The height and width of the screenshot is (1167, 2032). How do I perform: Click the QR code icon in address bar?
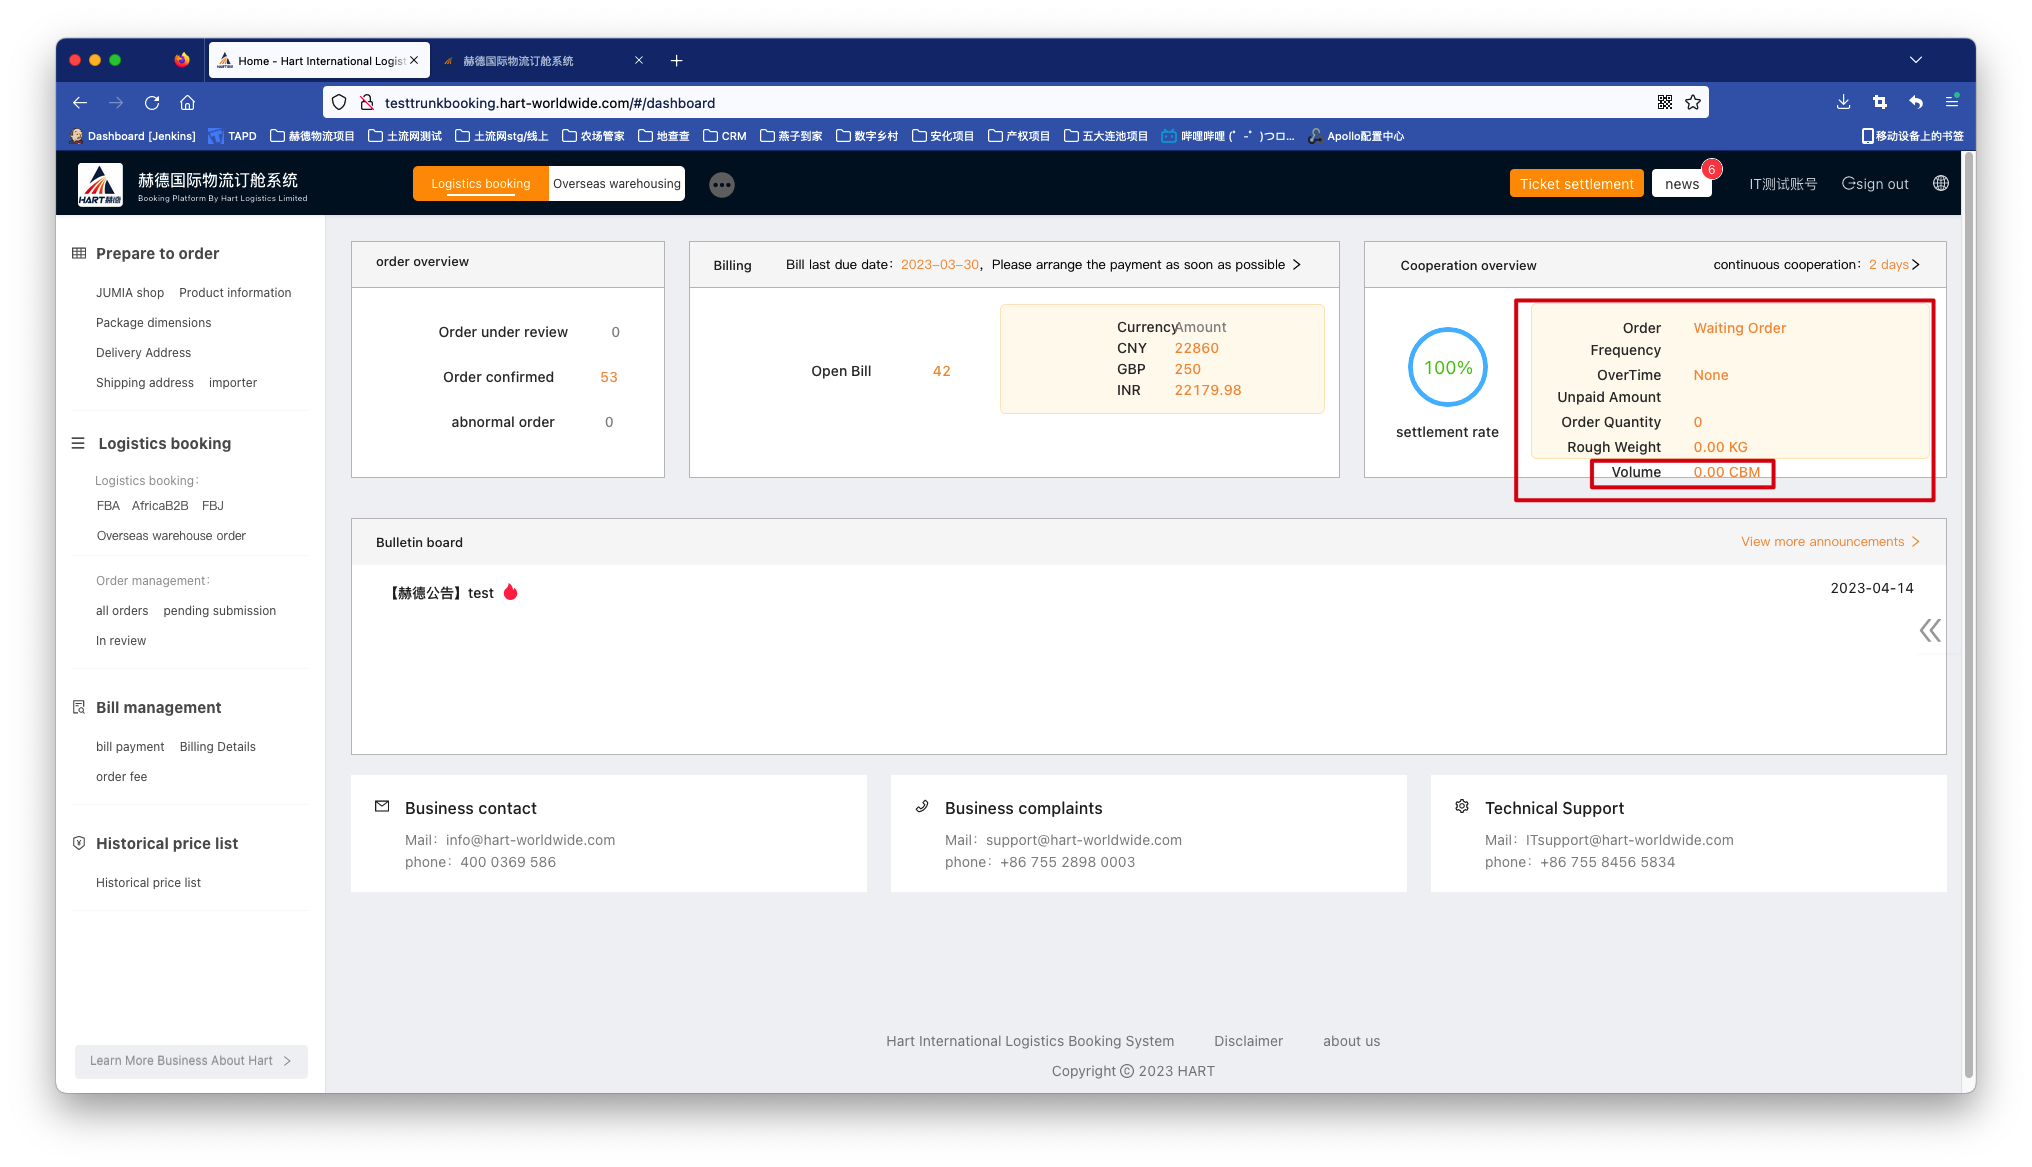1665,103
